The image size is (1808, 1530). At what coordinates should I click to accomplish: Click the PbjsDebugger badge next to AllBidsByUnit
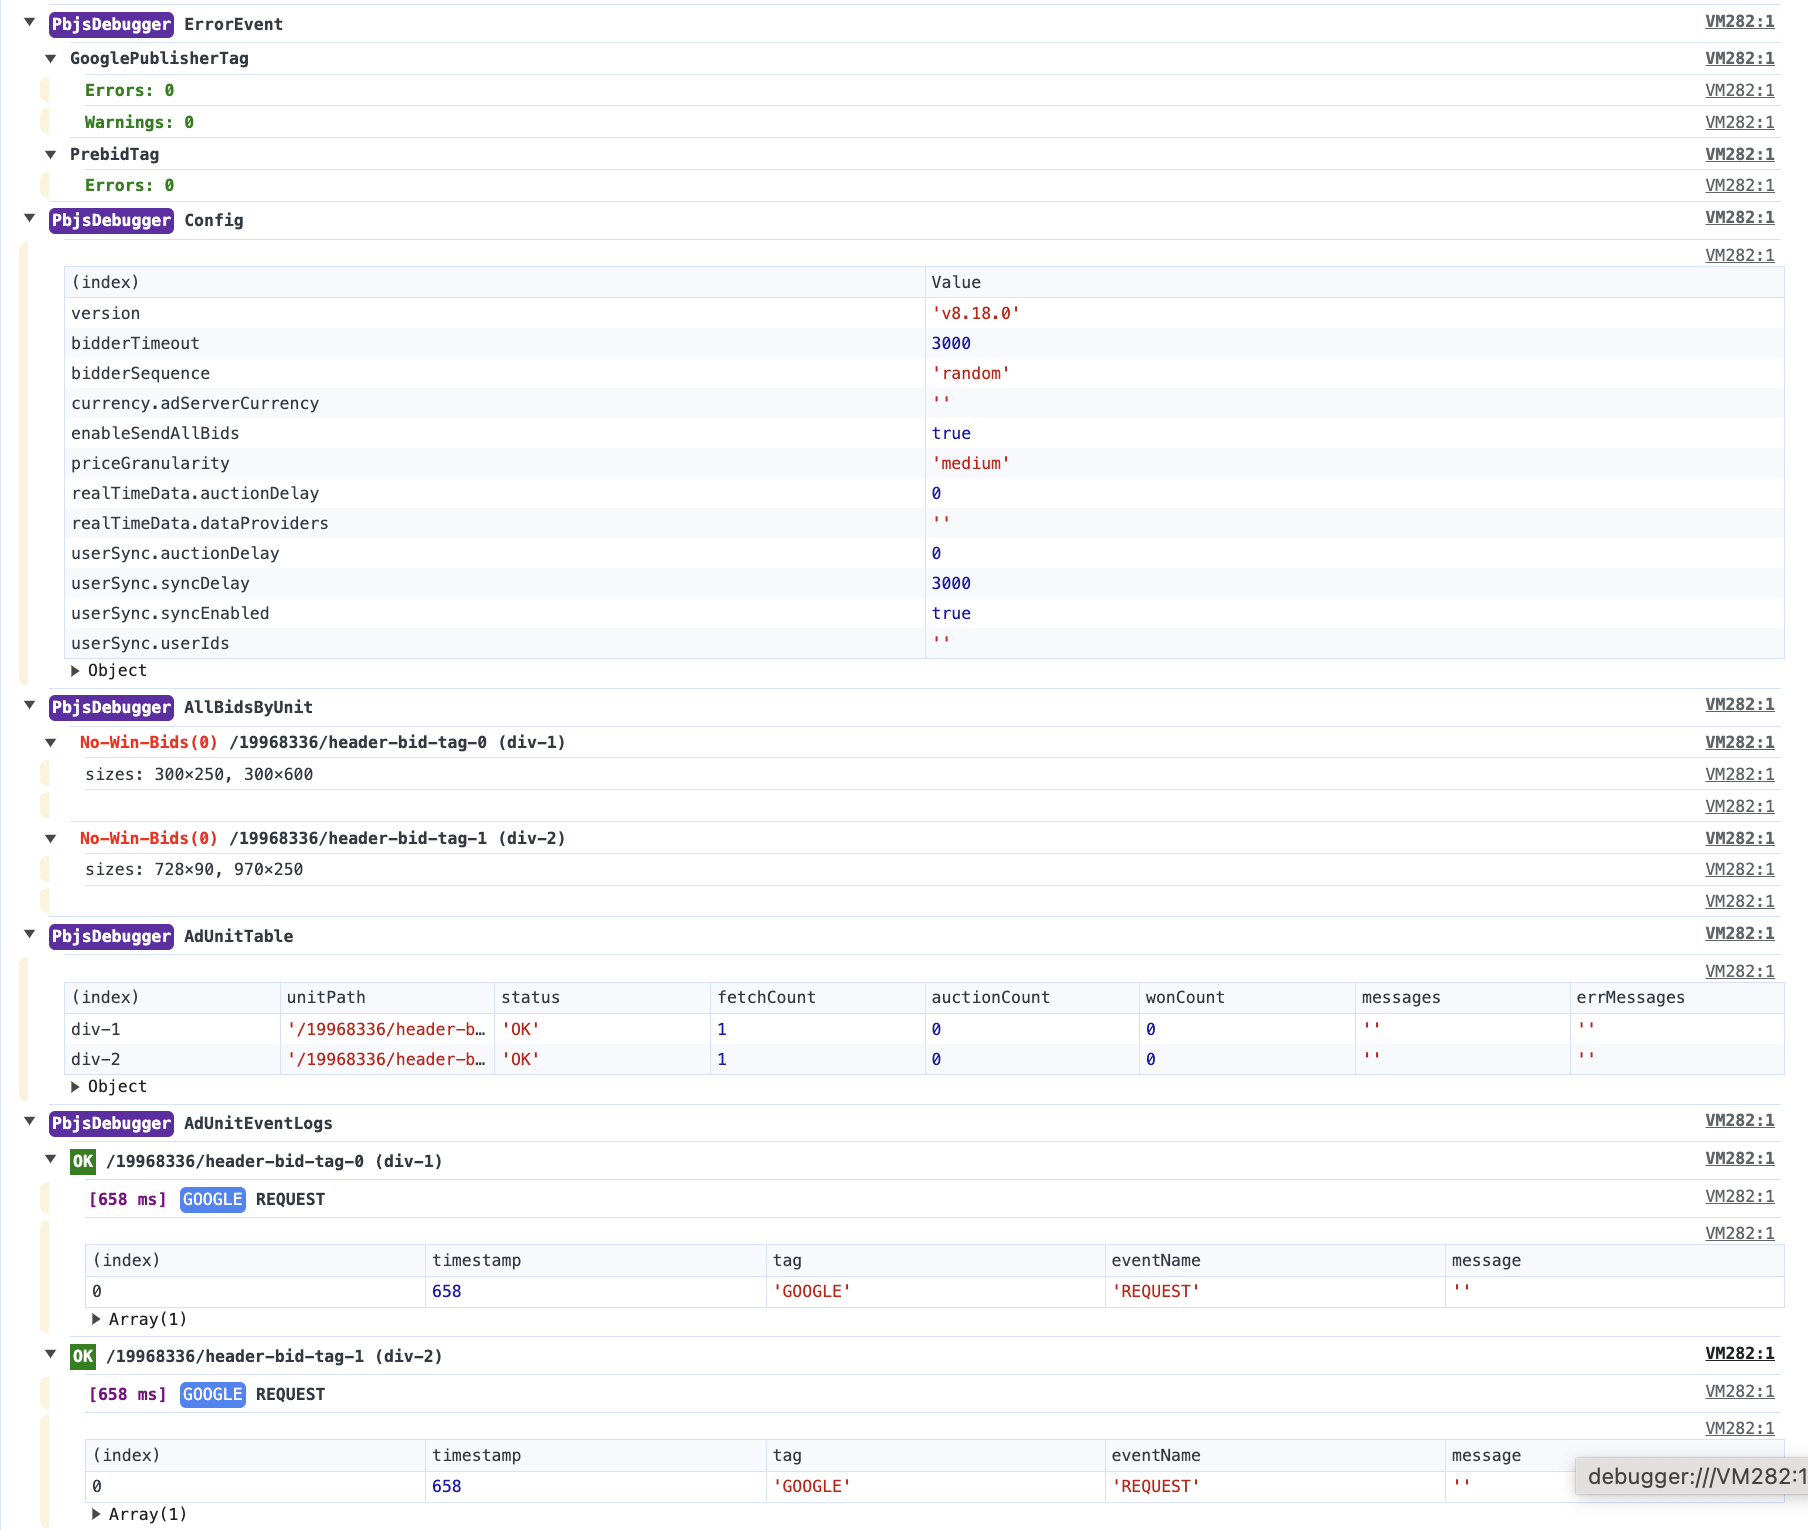point(111,707)
